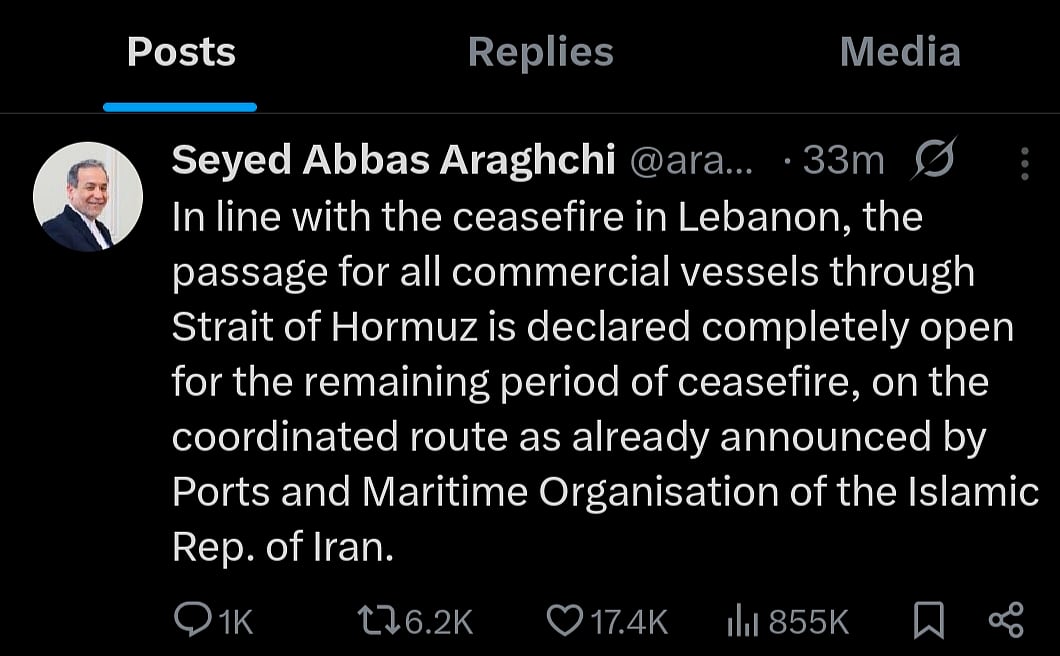Click the 17.4K likes count
This screenshot has height=656, width=1060.
(x=628, y=623)
